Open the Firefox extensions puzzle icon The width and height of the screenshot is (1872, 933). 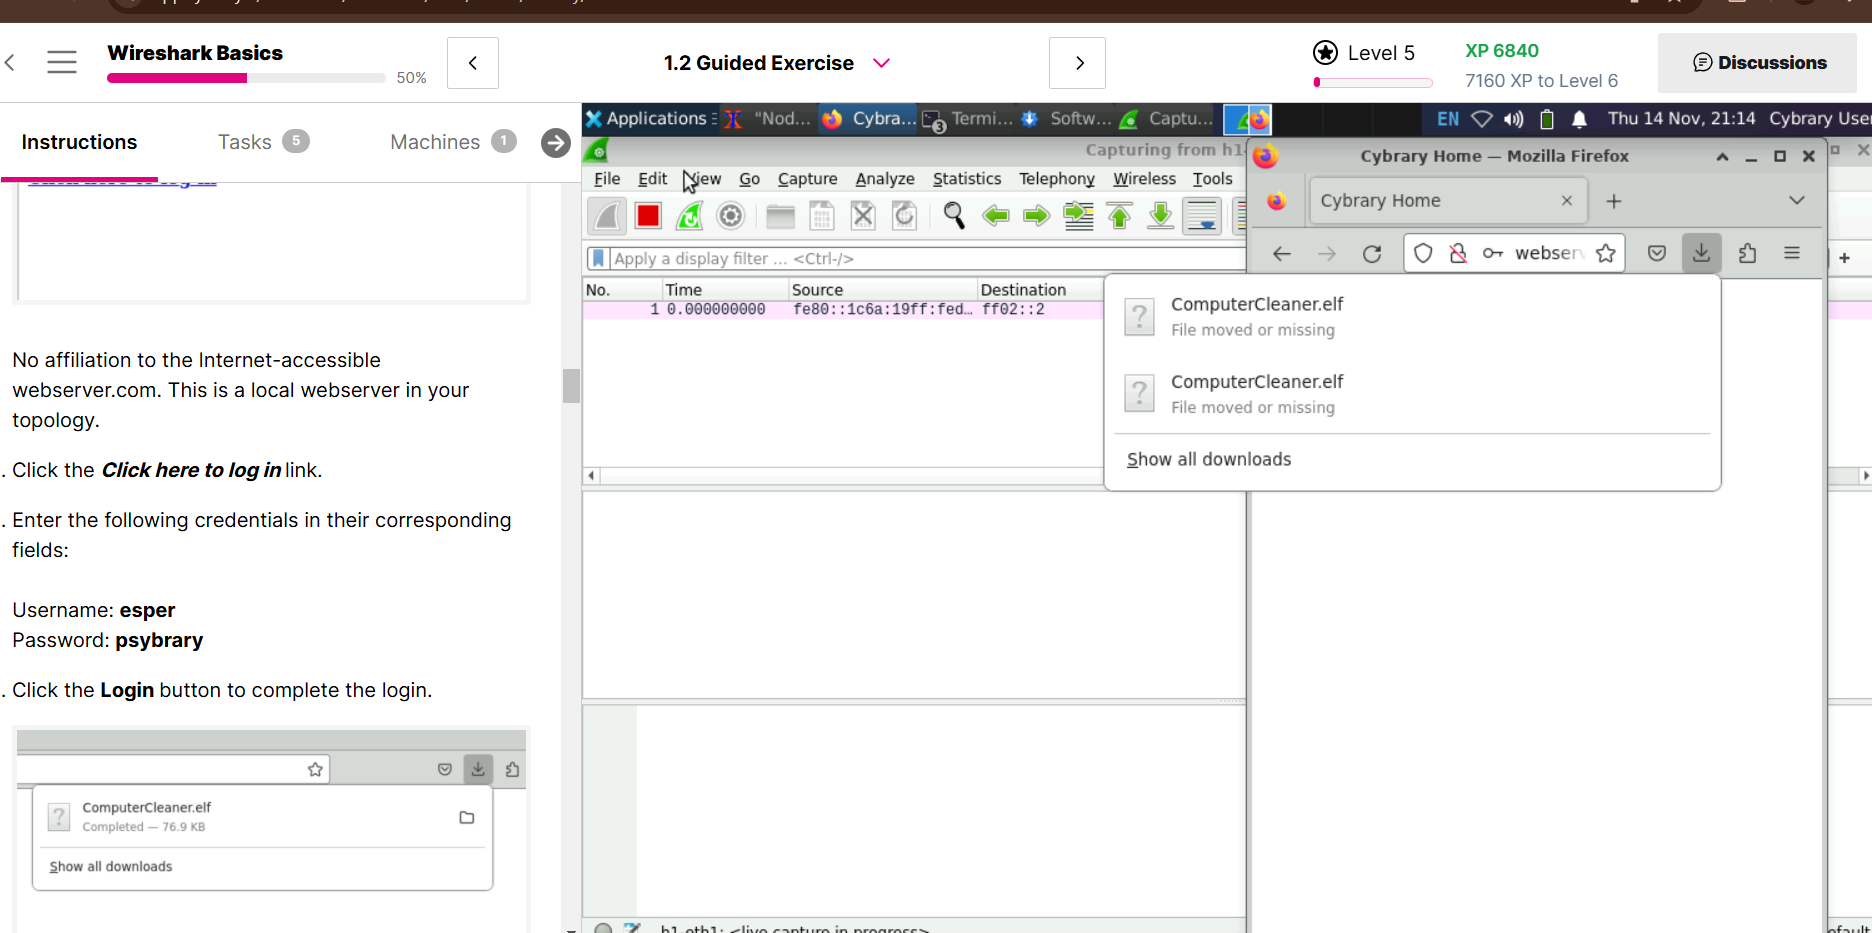click(x=1747, y=254)
